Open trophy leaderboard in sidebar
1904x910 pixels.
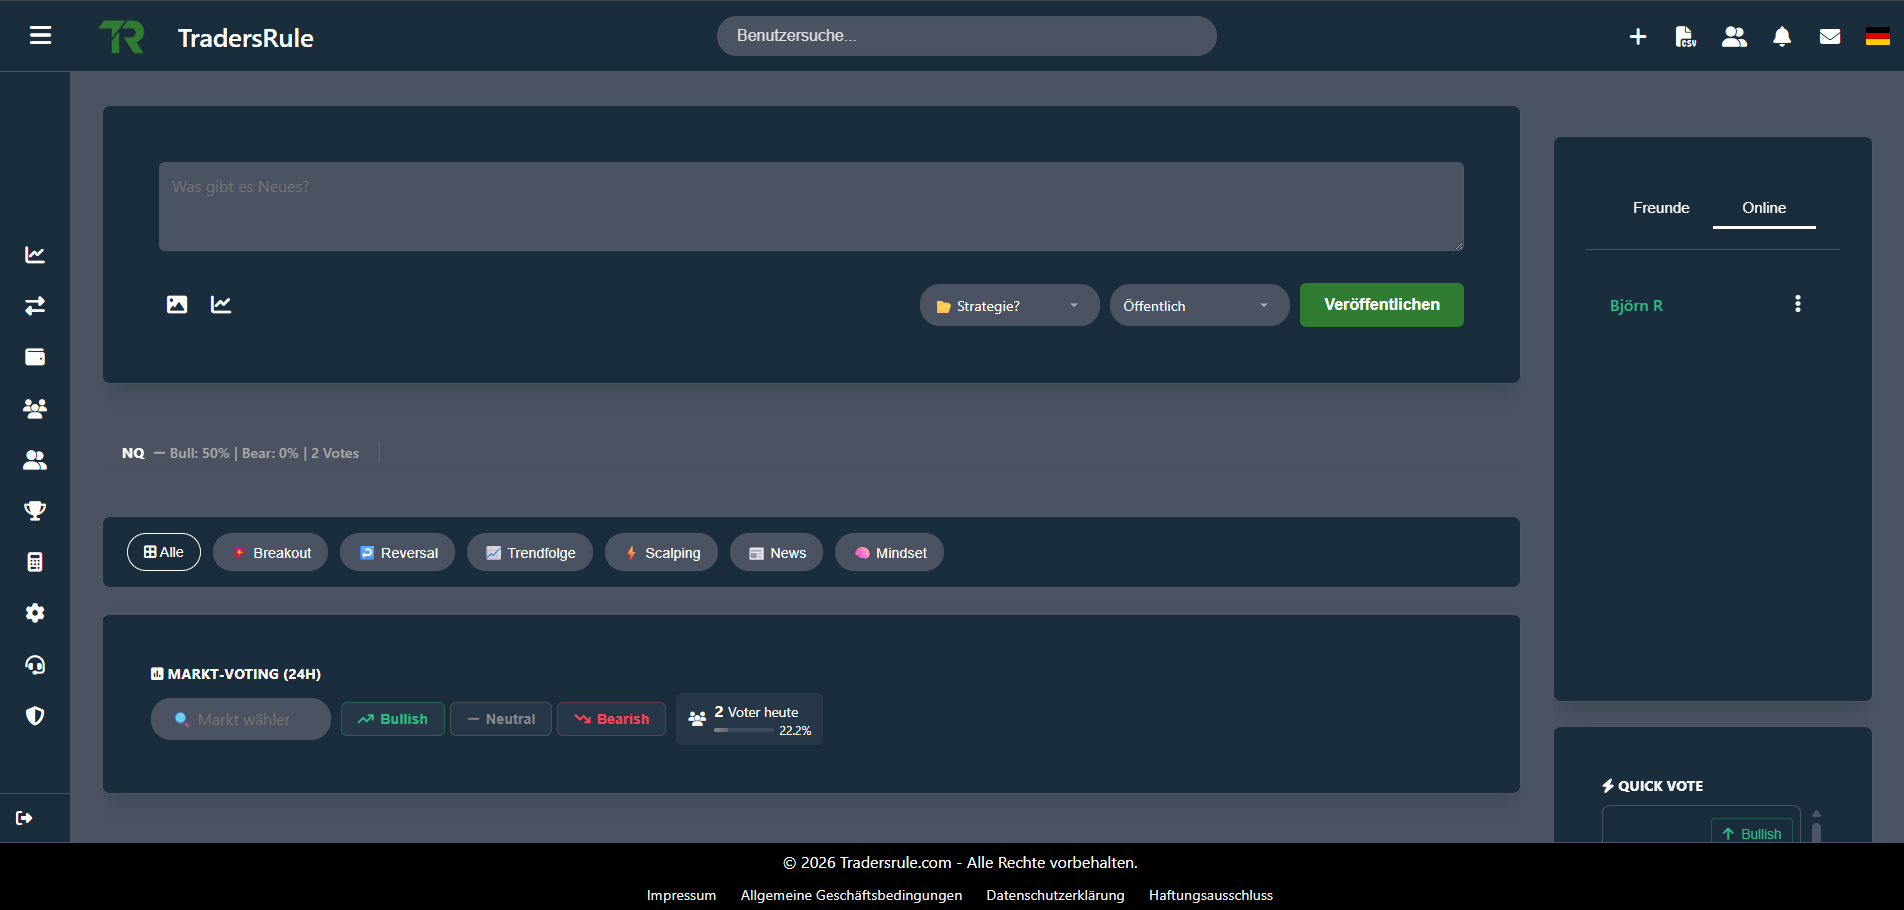tap(35, 511)
